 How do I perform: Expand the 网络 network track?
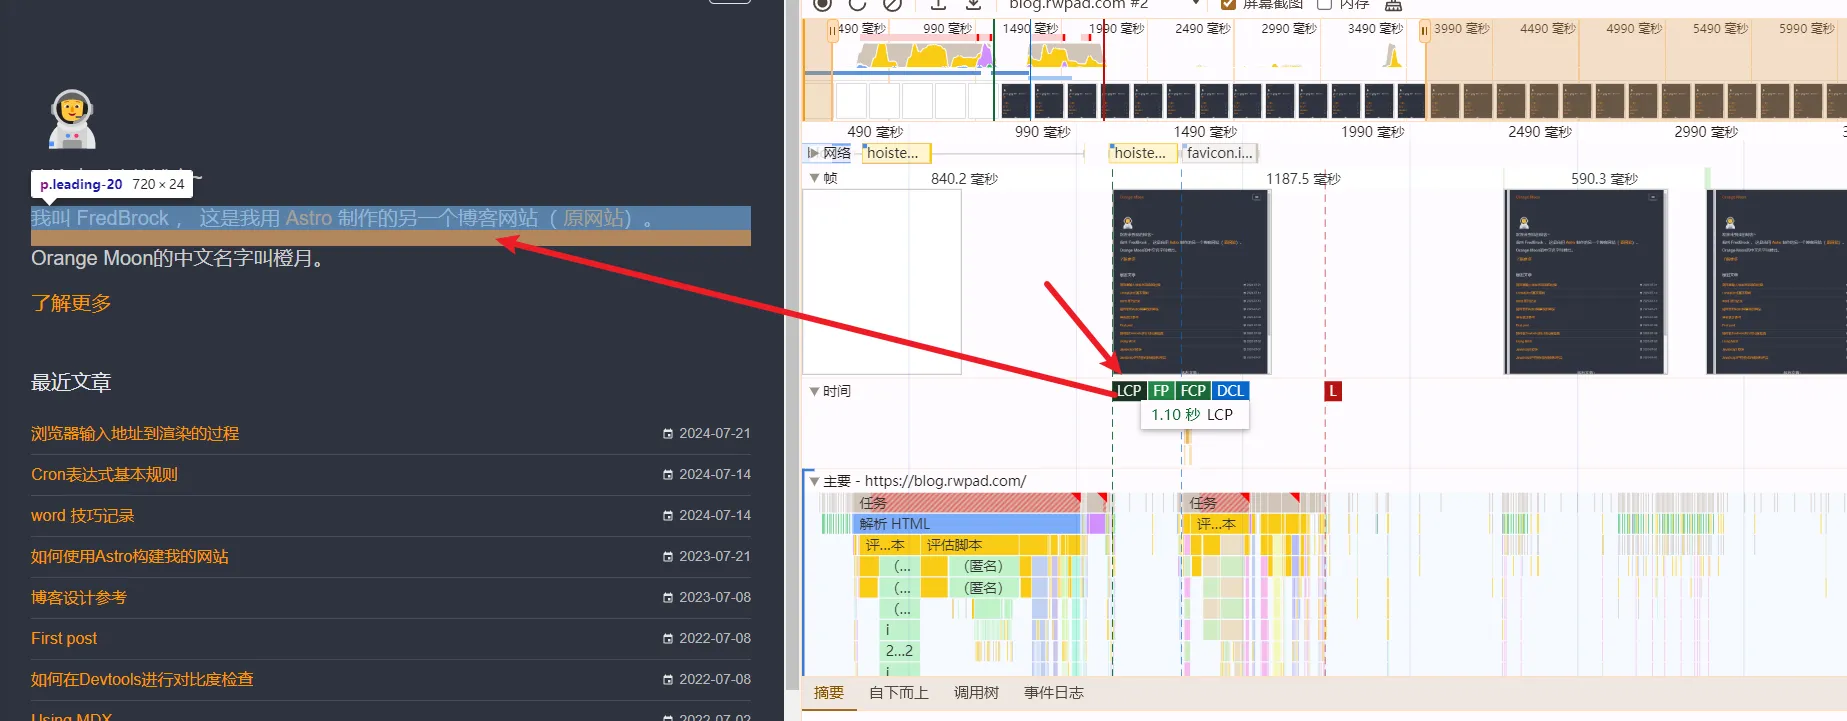[813, 153]
